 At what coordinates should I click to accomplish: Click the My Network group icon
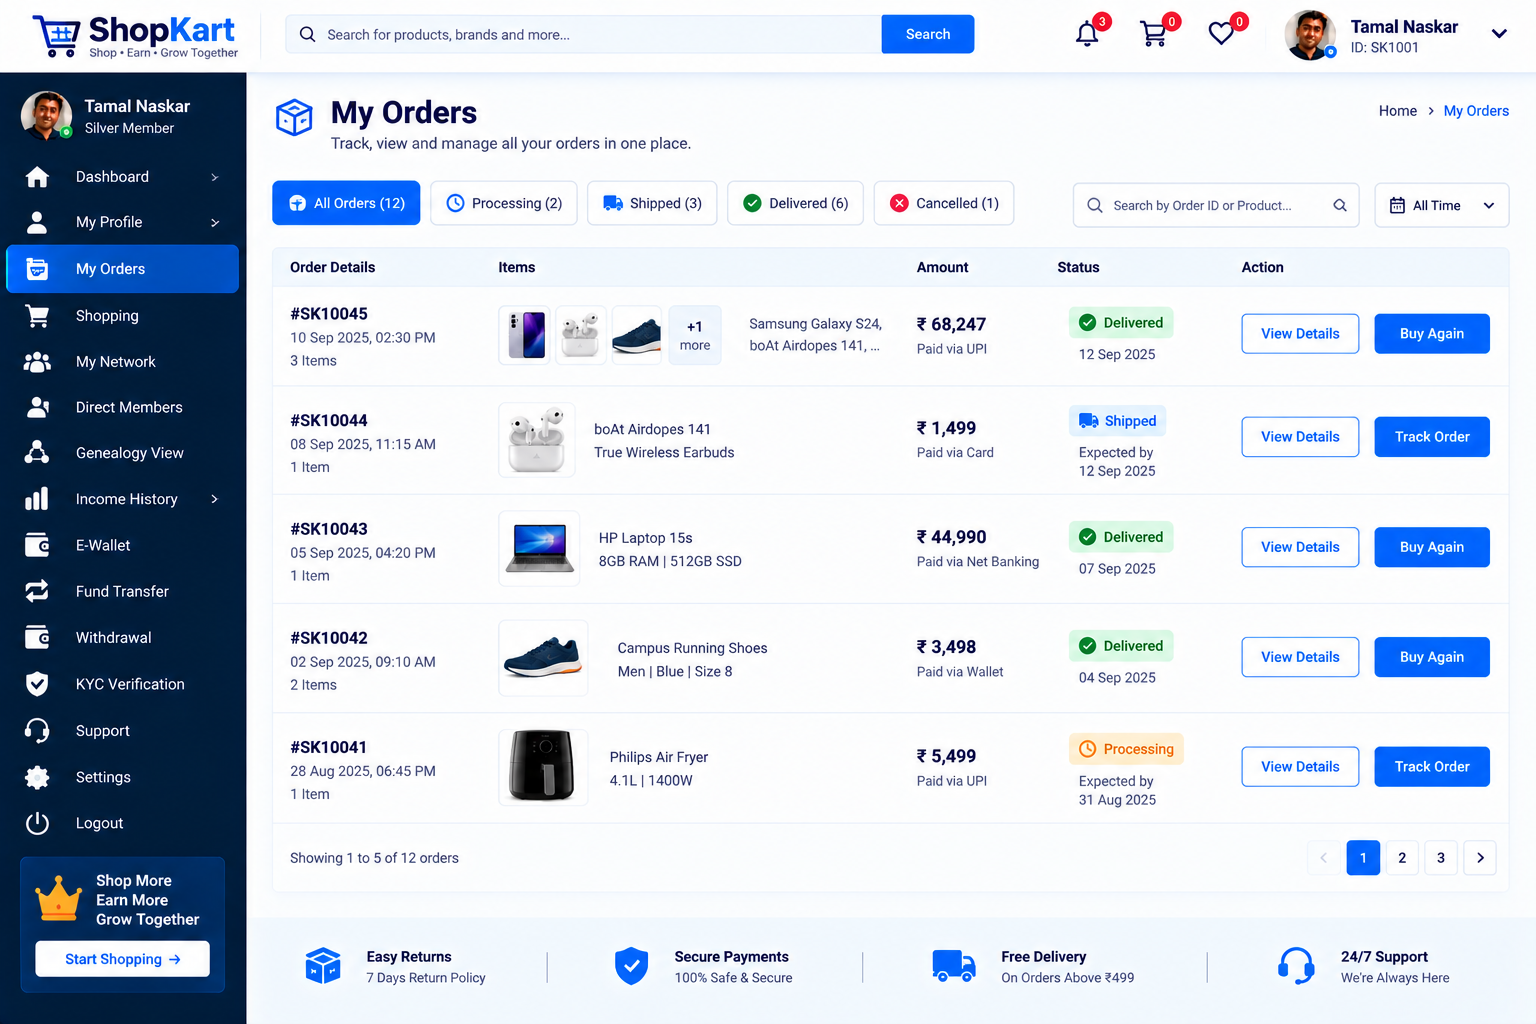37,362
